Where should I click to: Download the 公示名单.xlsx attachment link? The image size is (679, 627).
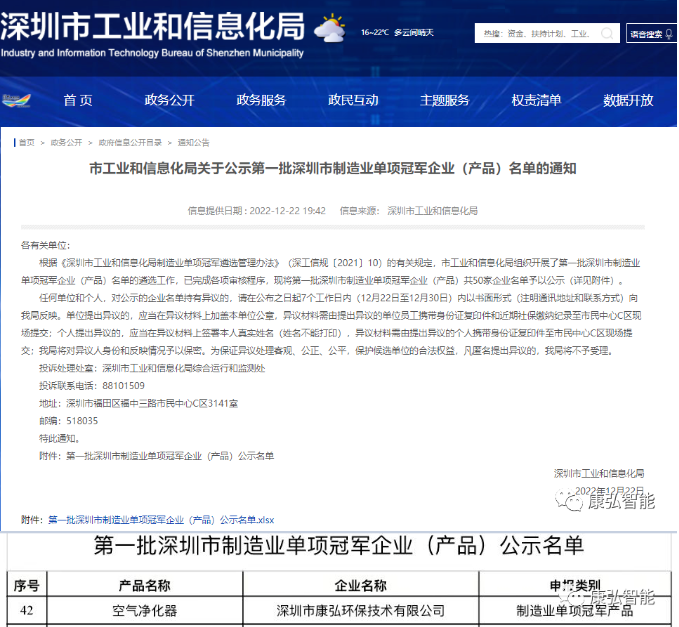[x=161, y=520]
